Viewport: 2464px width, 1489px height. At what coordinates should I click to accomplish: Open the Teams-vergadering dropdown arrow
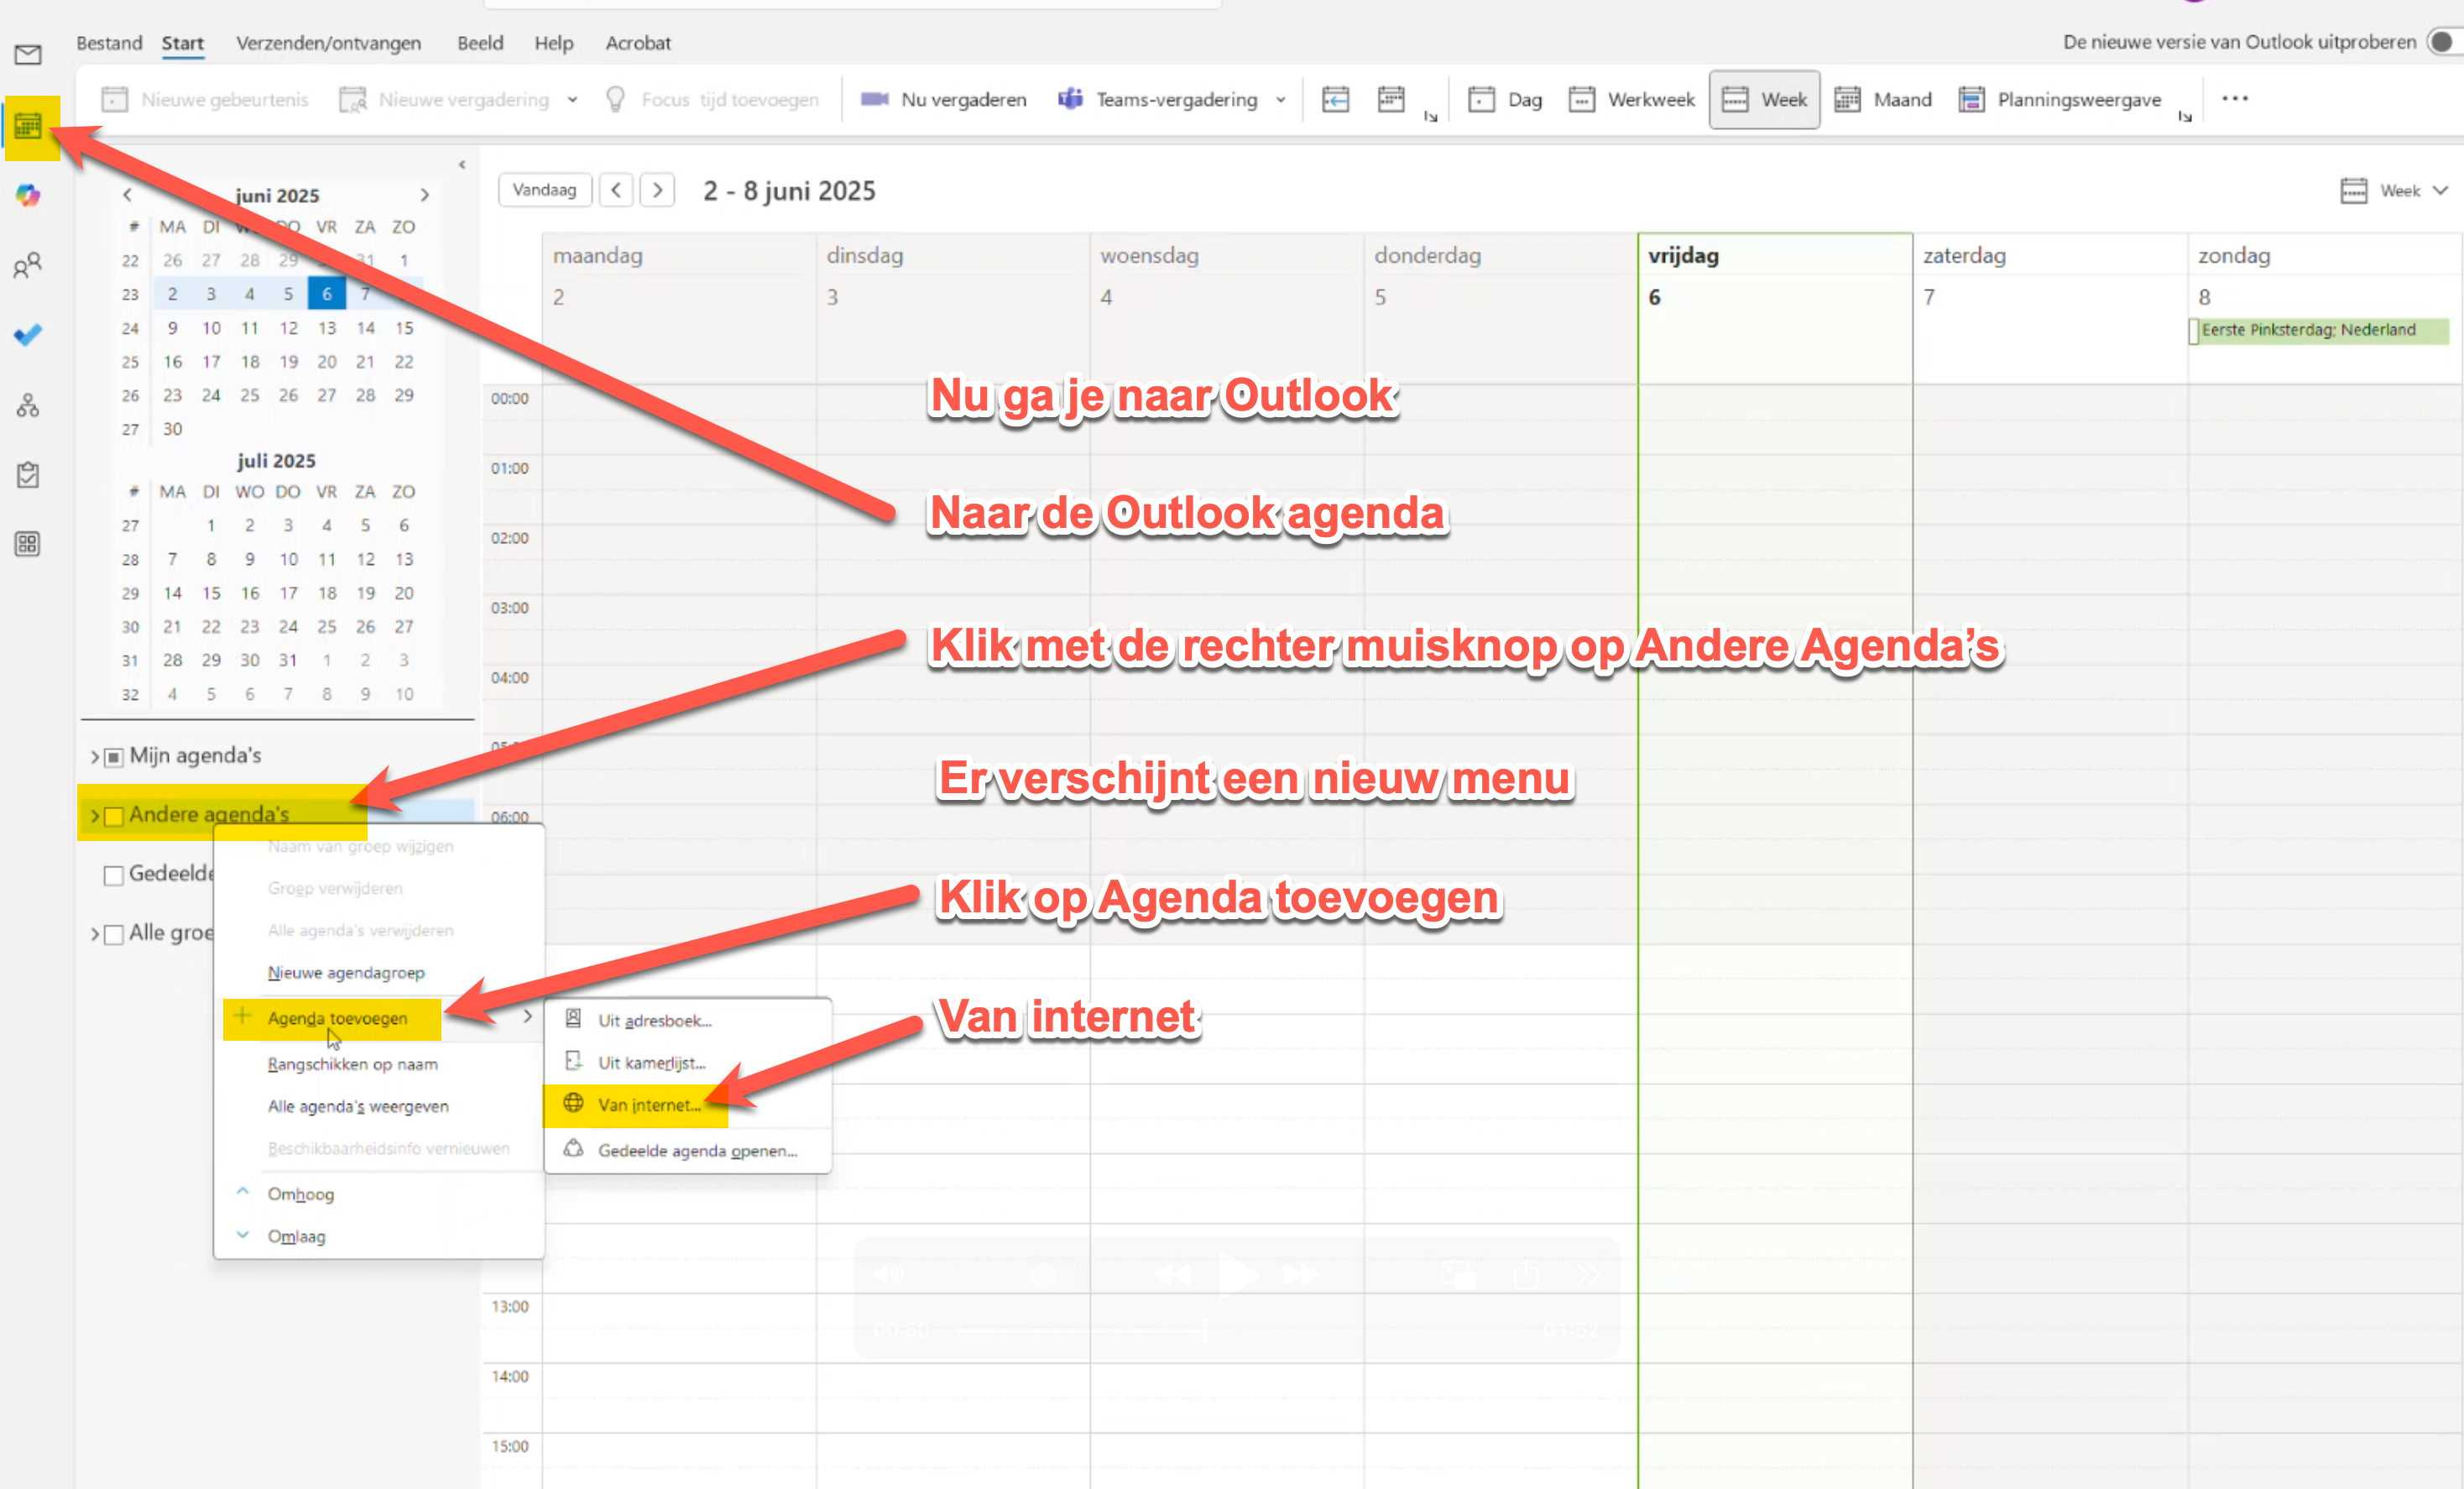click(1281, 99)
